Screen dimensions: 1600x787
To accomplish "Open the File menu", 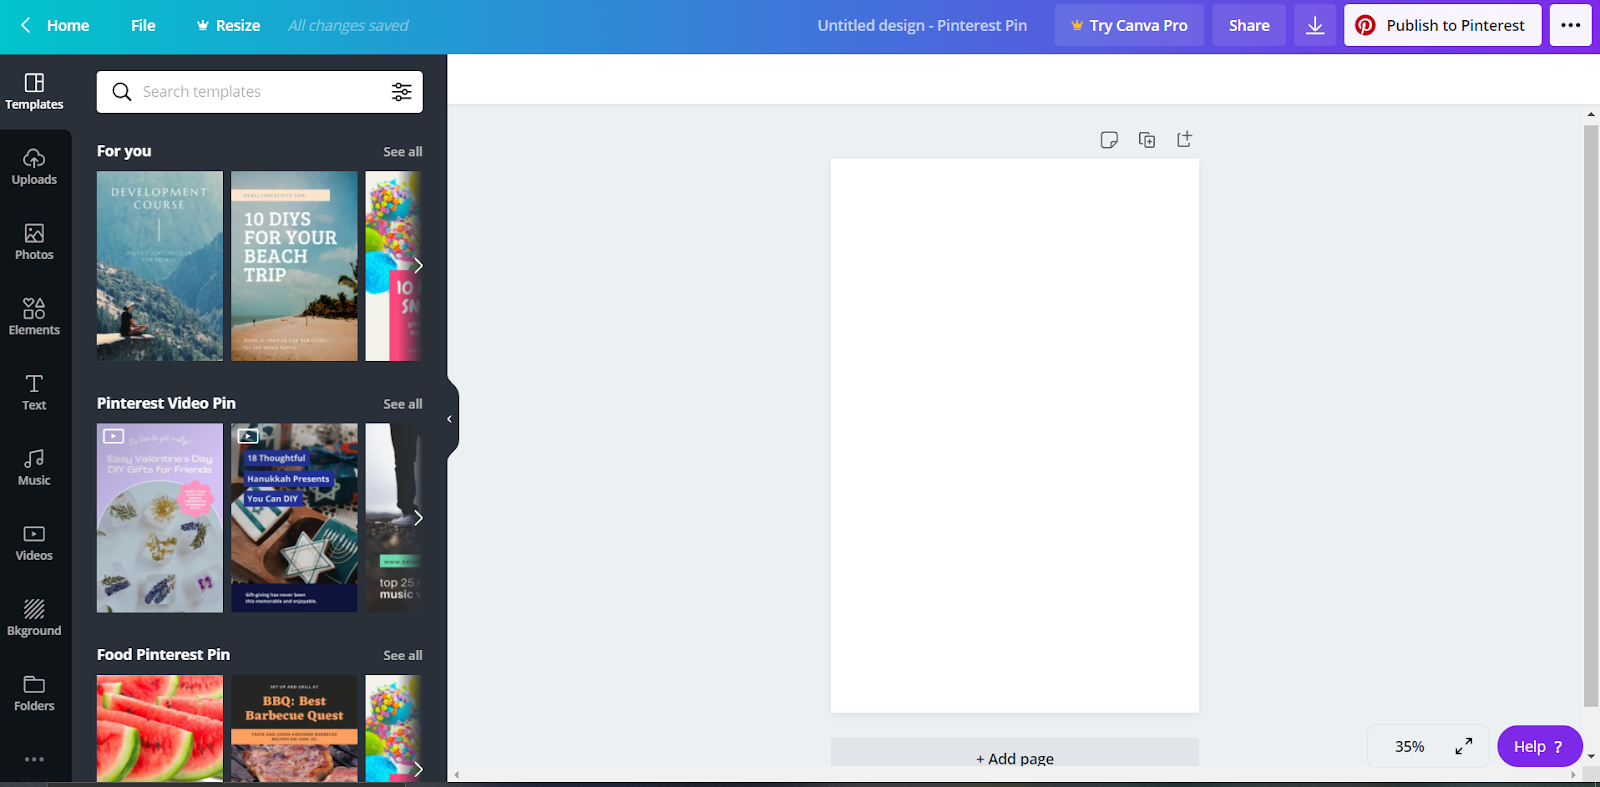I will (x=143, y=25).
